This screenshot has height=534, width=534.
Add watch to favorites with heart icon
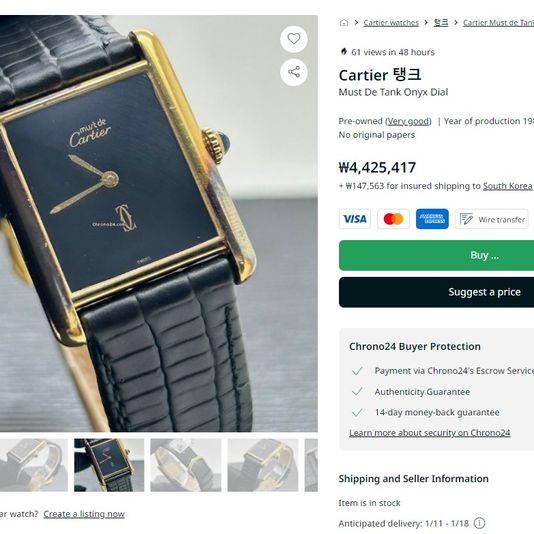294,39
